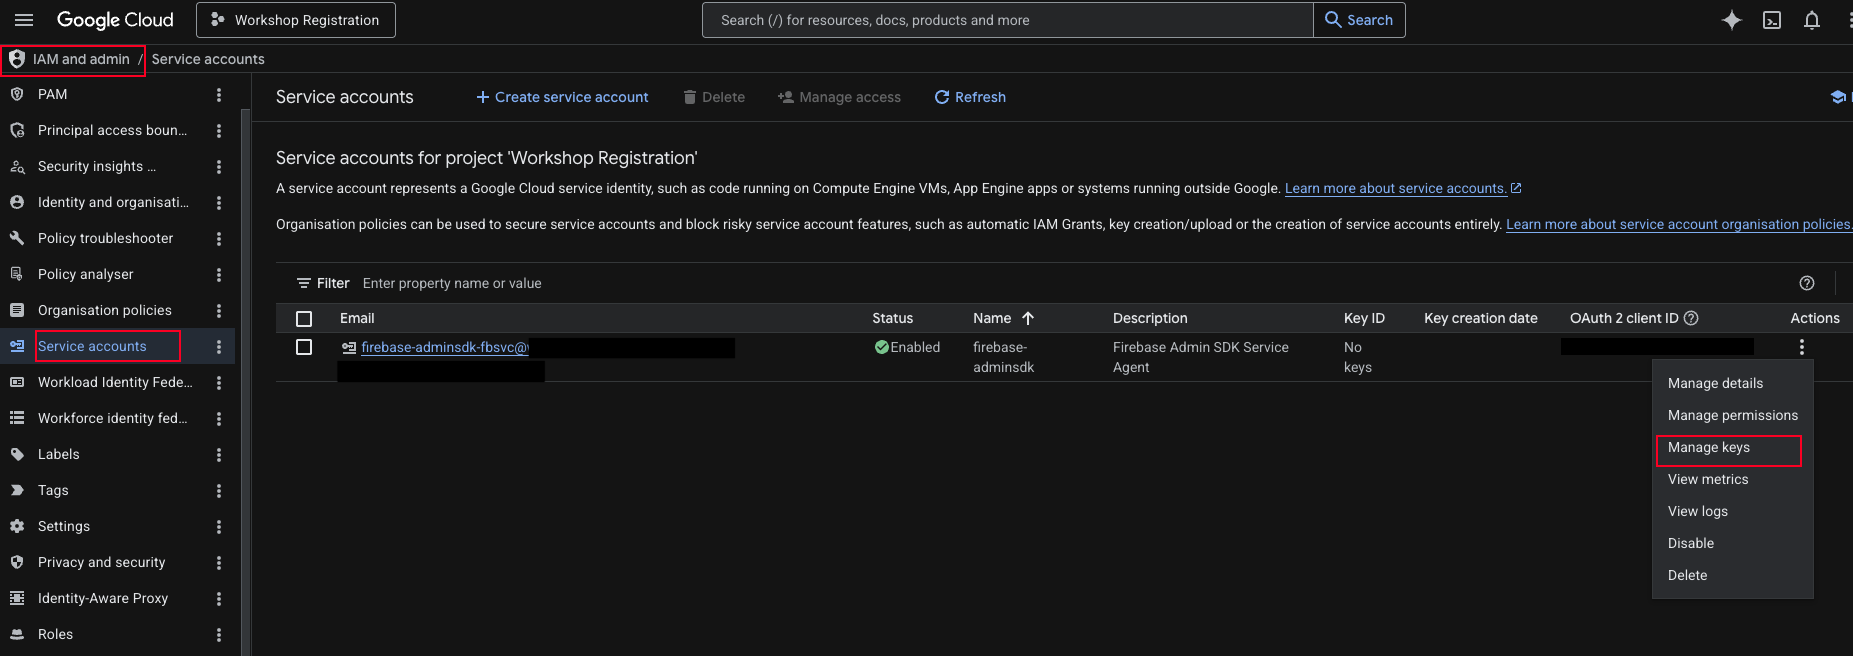Click the blue Search button

pos(1359,20)
